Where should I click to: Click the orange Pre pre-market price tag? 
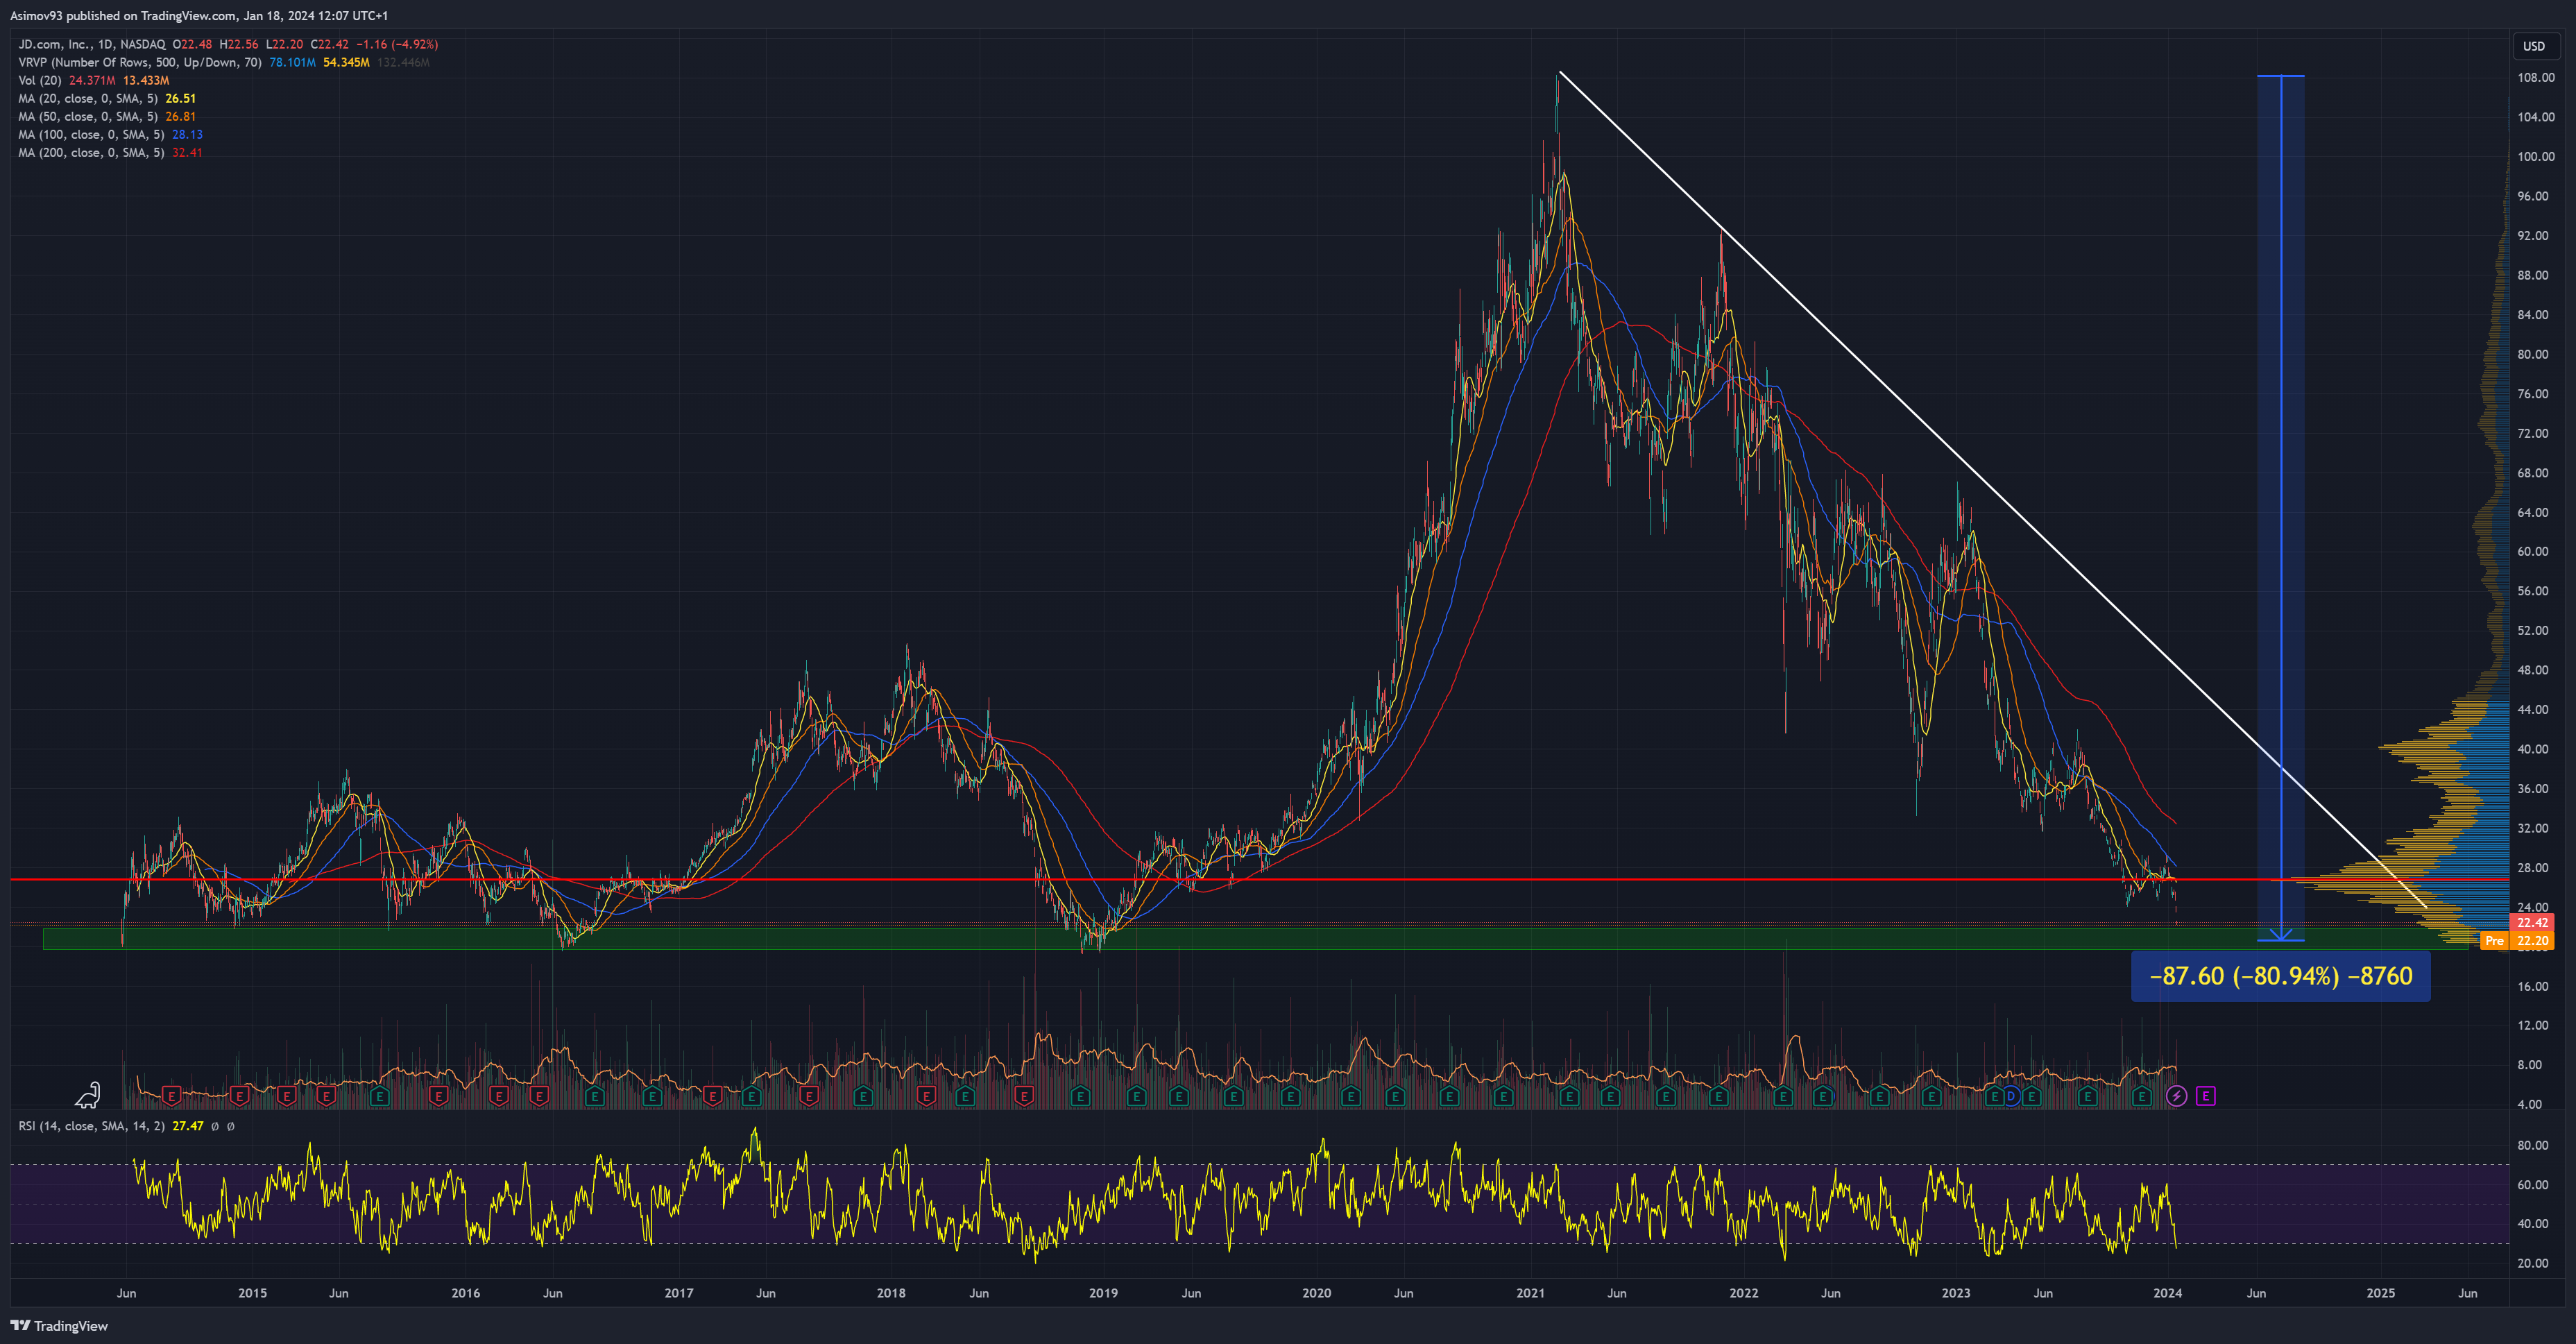(x=2494, y=941)
